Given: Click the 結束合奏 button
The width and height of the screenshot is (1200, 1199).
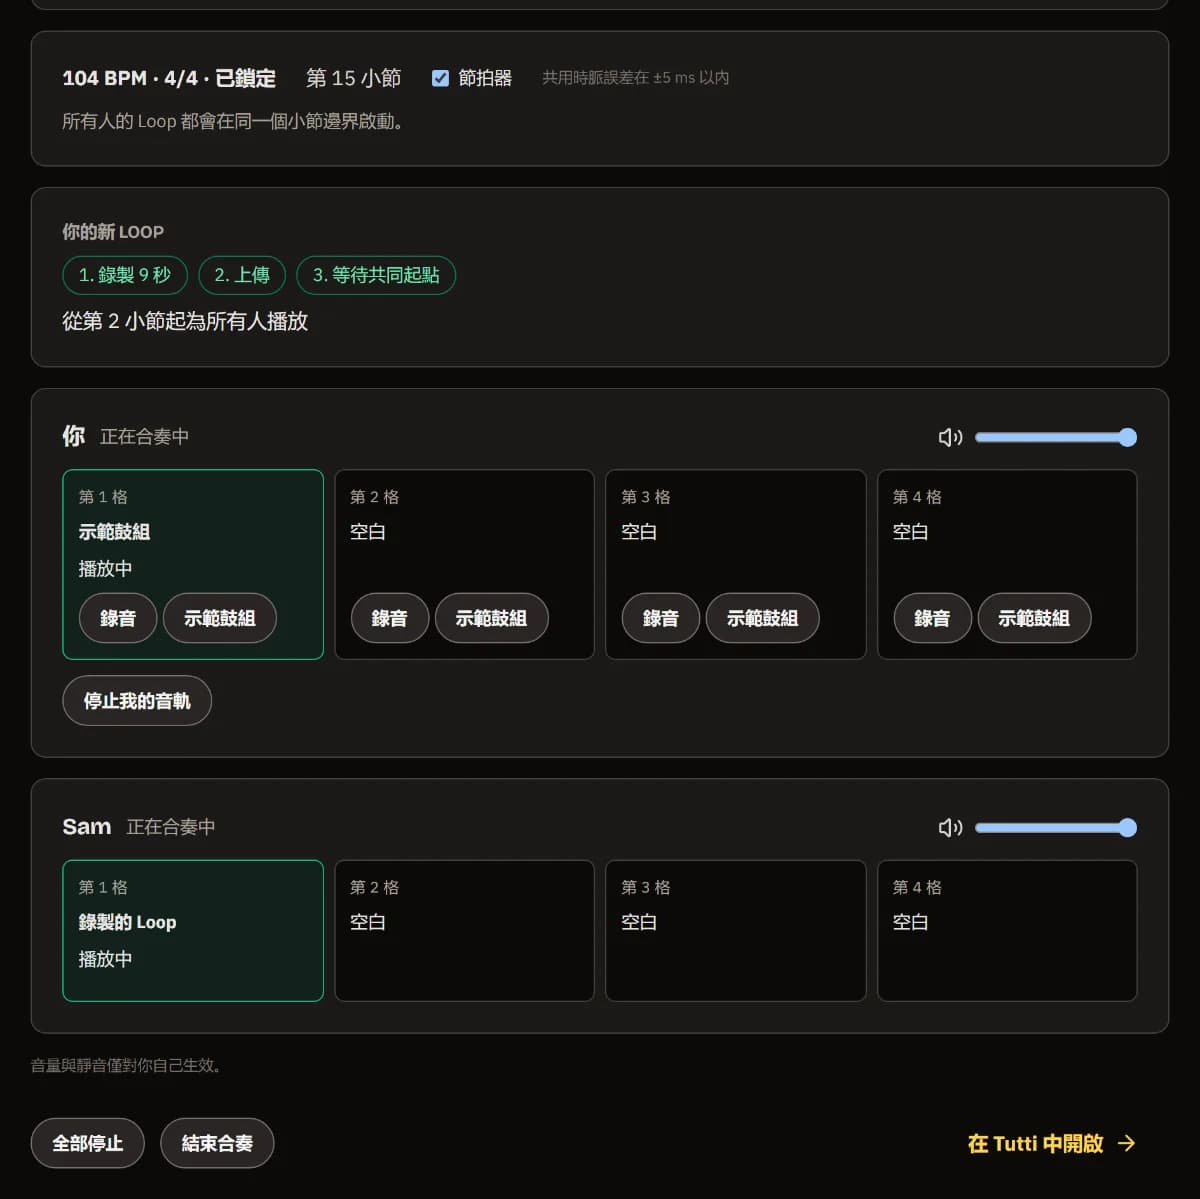Looking at the screenshot, I should tap(217, 1143).
